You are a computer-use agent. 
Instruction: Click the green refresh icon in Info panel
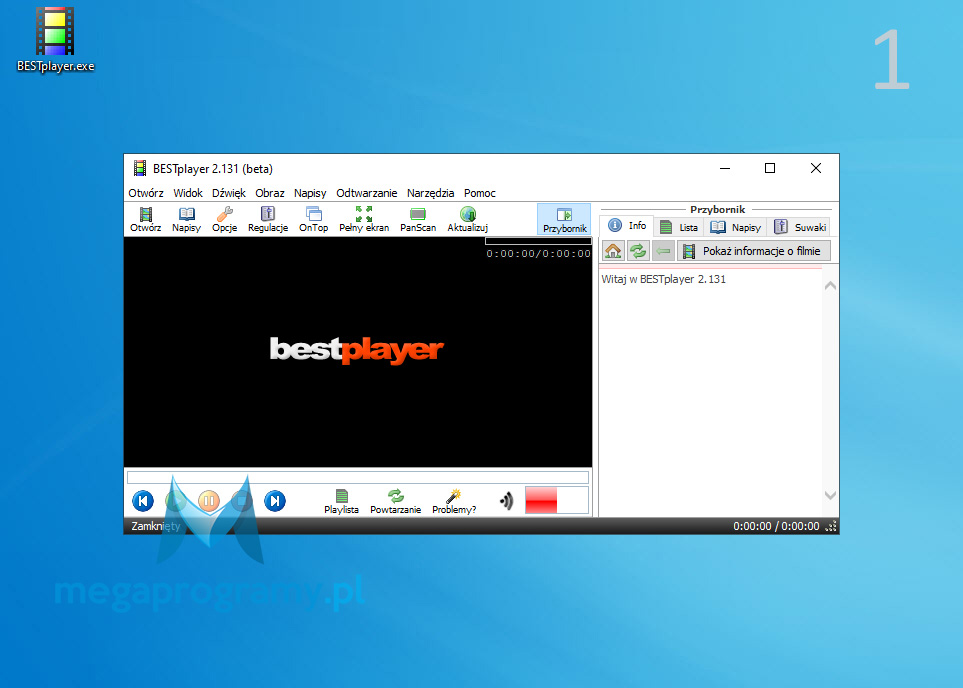click(638, 251)
